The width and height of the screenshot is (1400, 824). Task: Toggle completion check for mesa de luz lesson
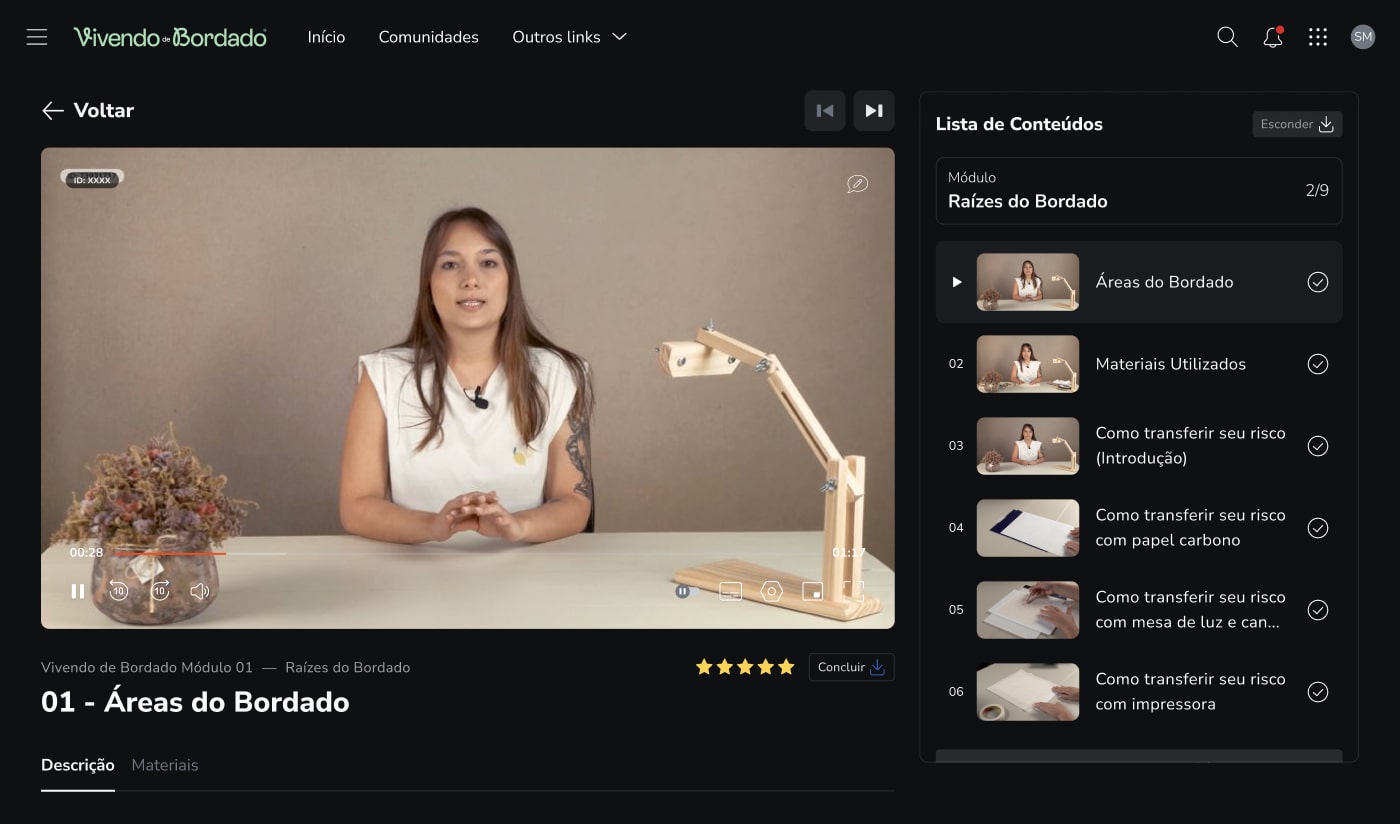click(1318, 610)
